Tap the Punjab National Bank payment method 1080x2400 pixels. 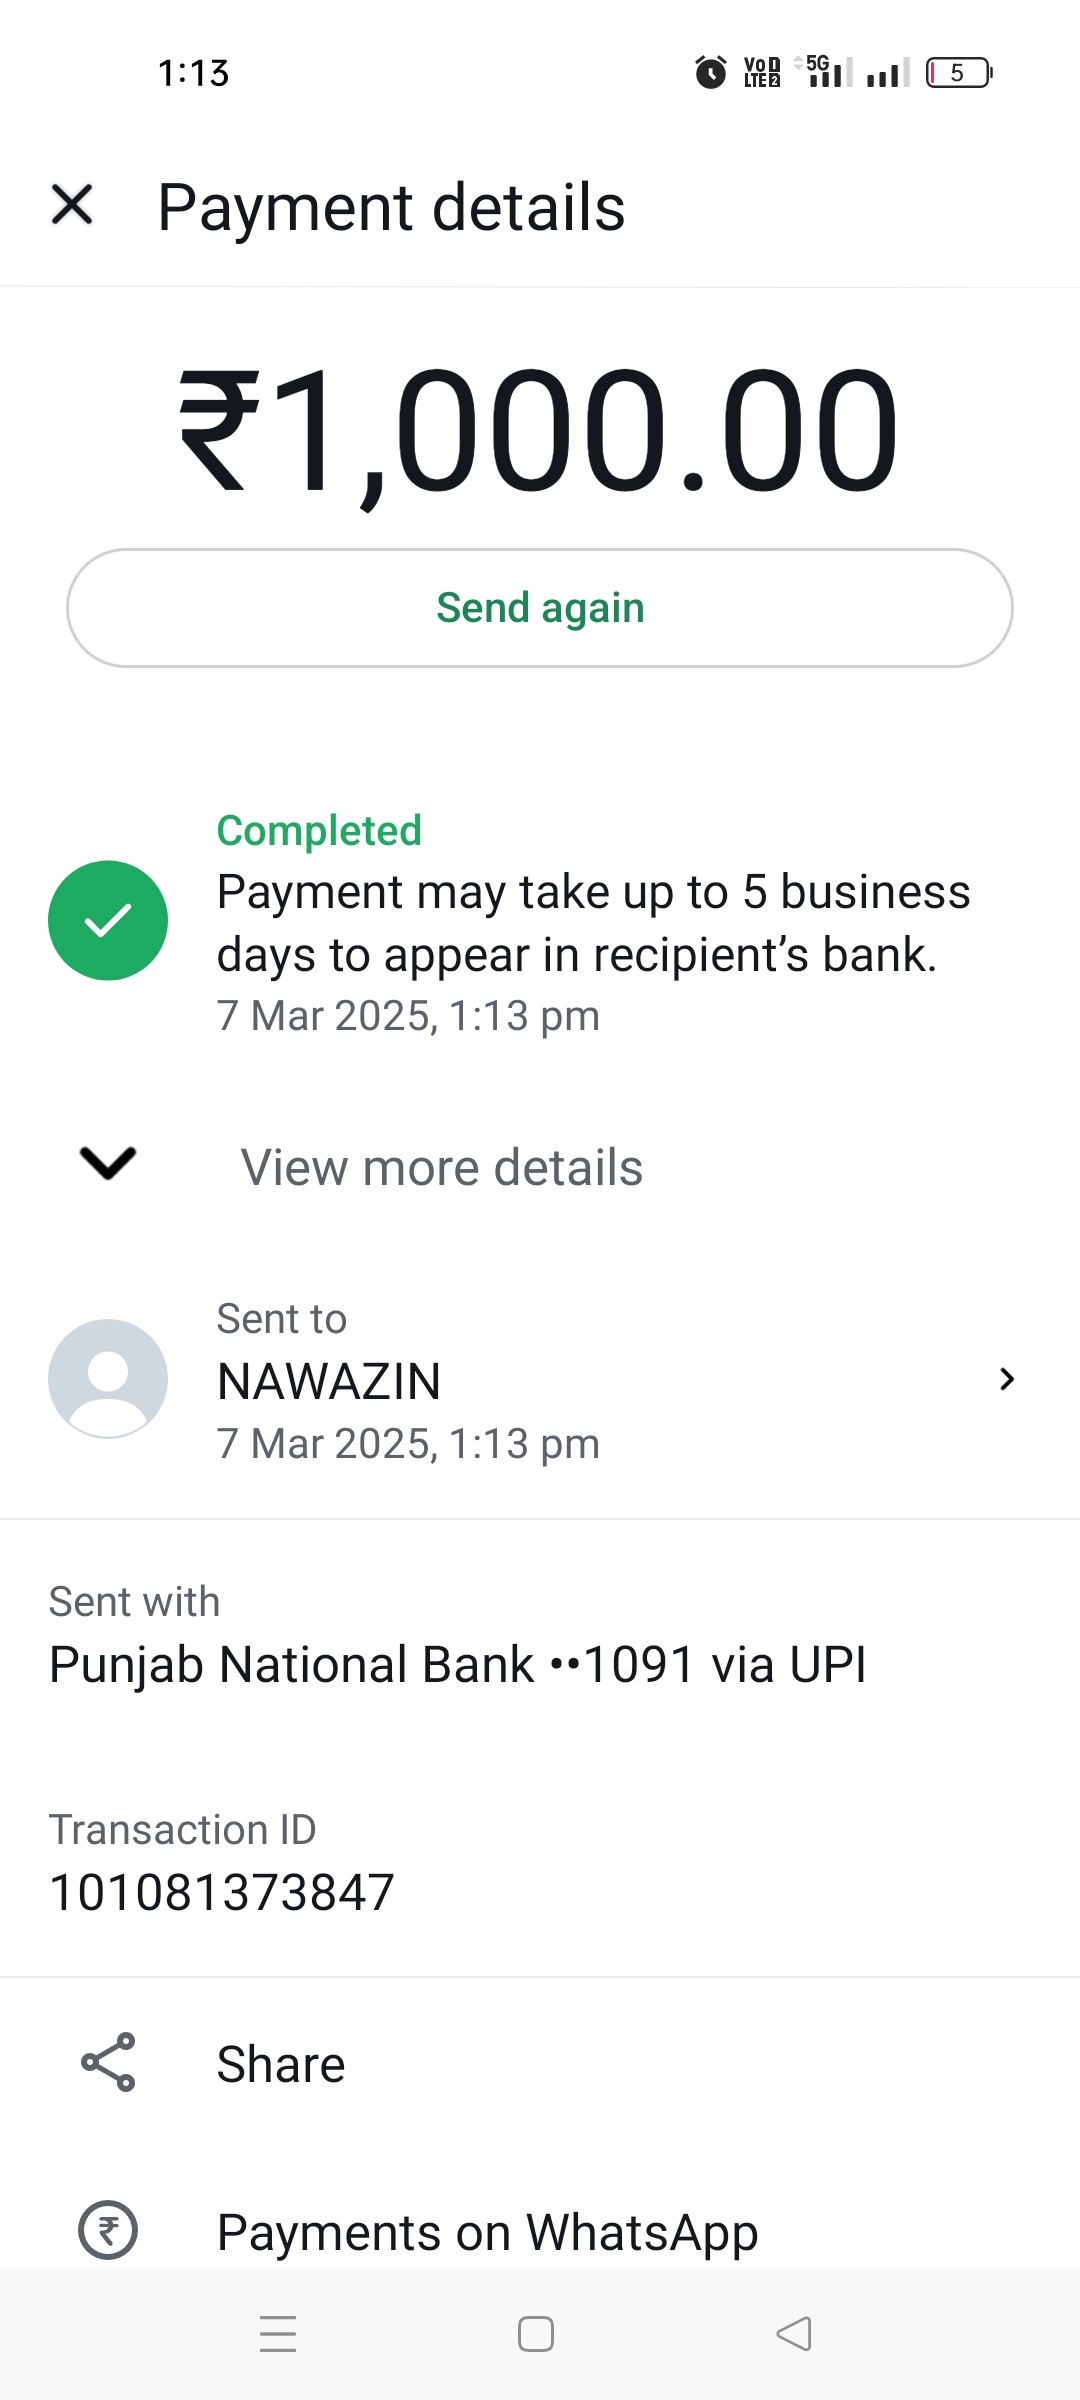click(x=457, y=1665)
